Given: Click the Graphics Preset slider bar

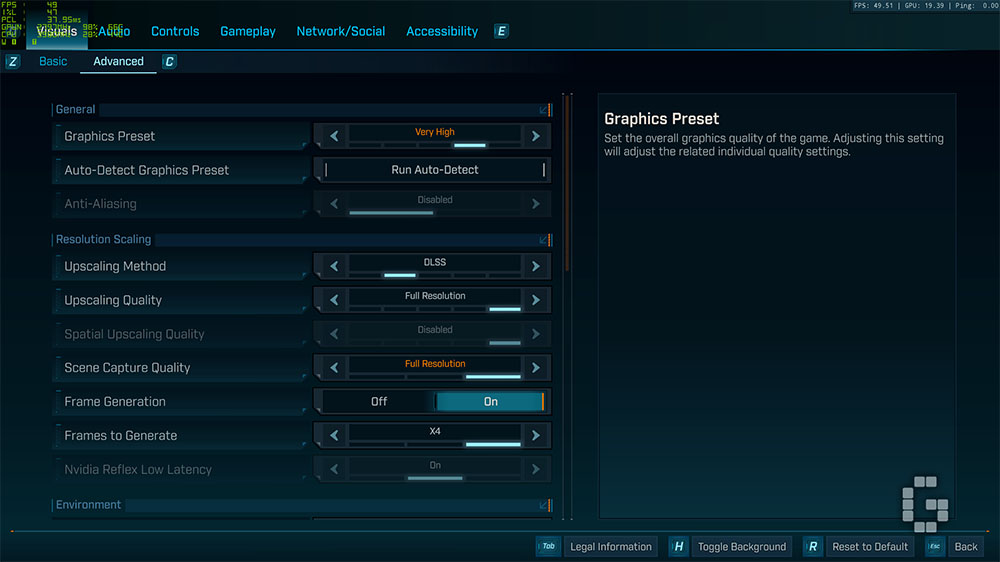Looking at the screenshot, I should (434, 145).
